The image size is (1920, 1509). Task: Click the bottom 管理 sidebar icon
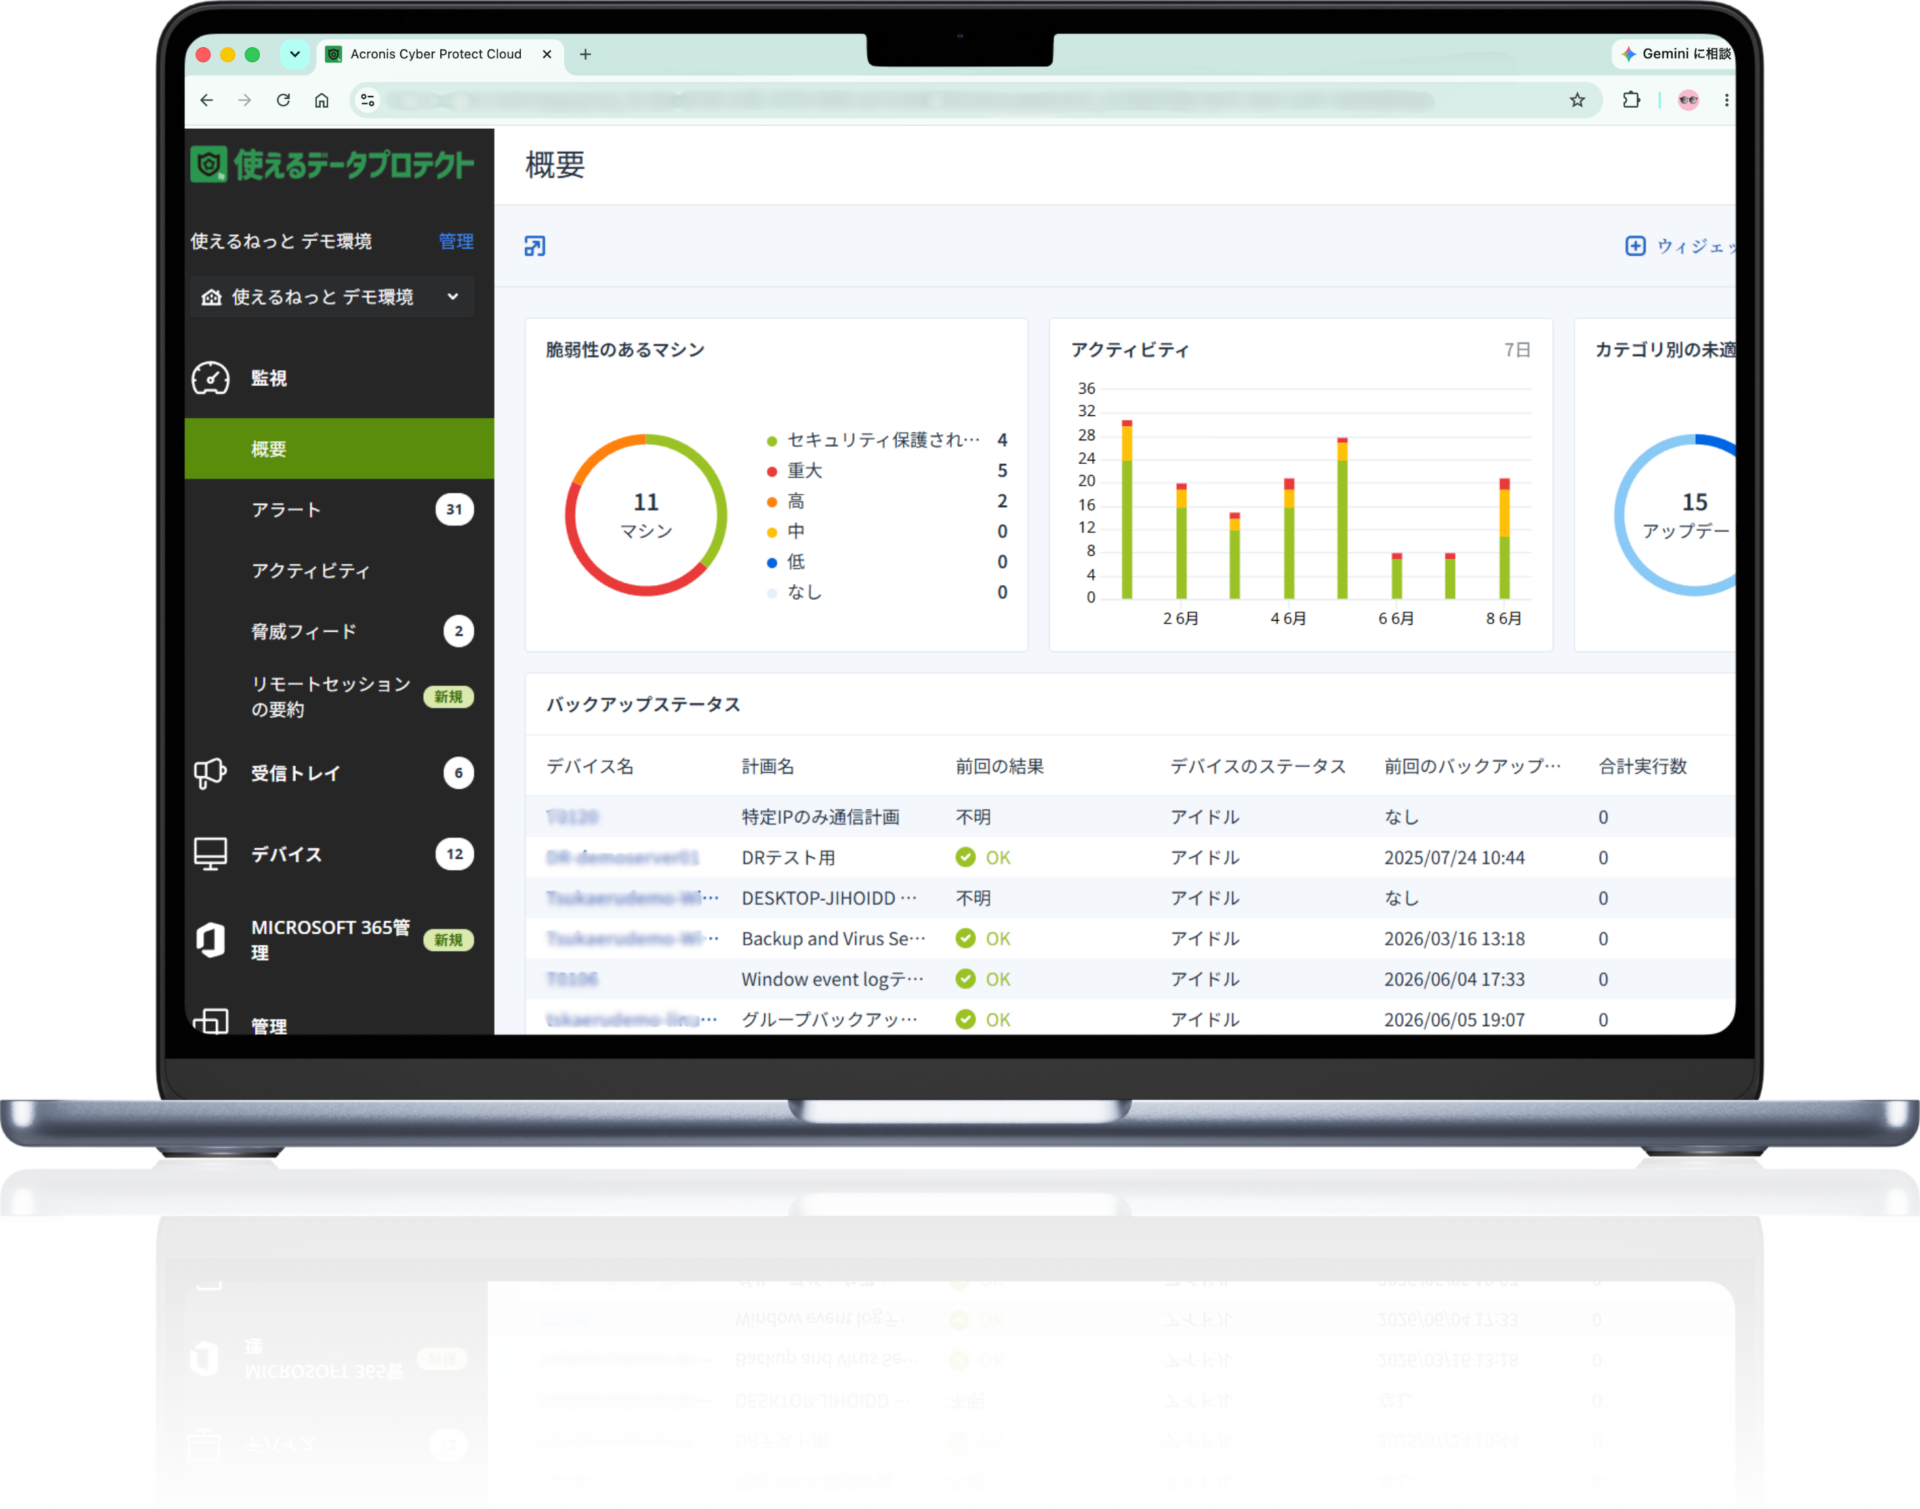coord(210,1022)
